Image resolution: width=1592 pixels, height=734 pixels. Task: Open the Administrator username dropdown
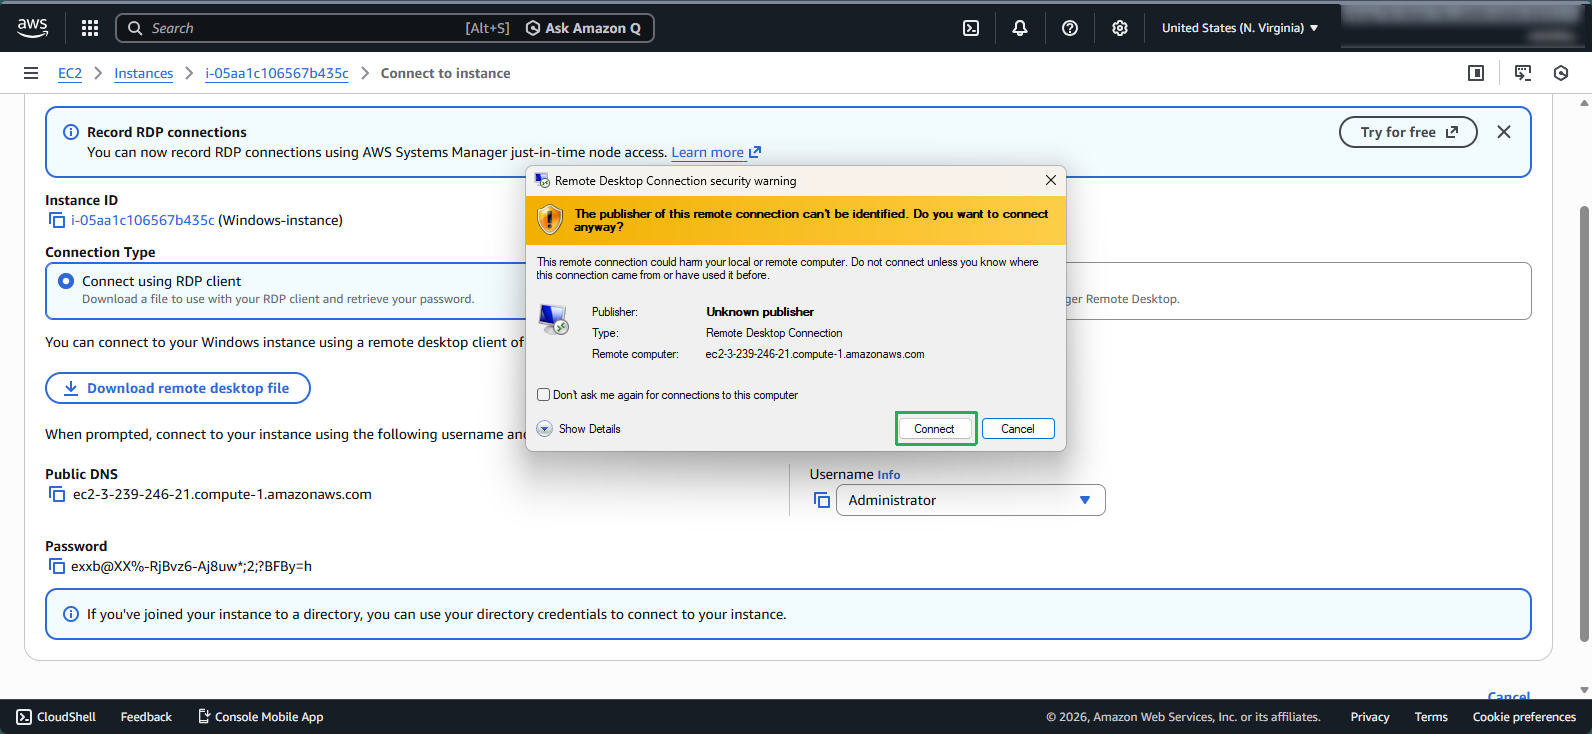(970, 500)
